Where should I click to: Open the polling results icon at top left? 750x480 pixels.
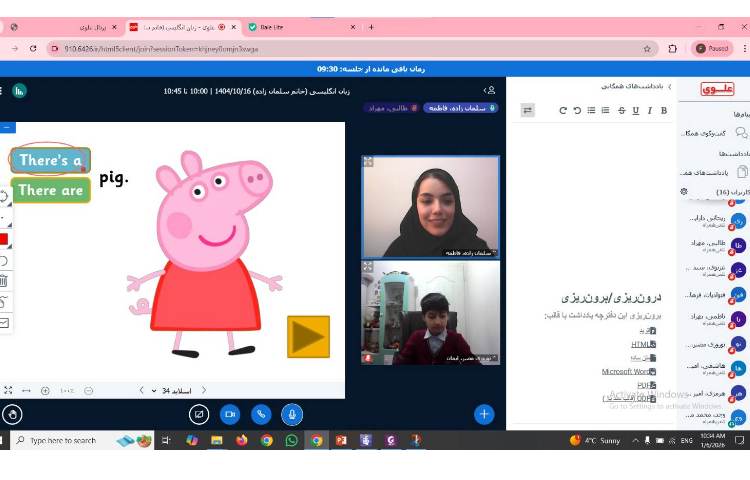coord(20,90)
